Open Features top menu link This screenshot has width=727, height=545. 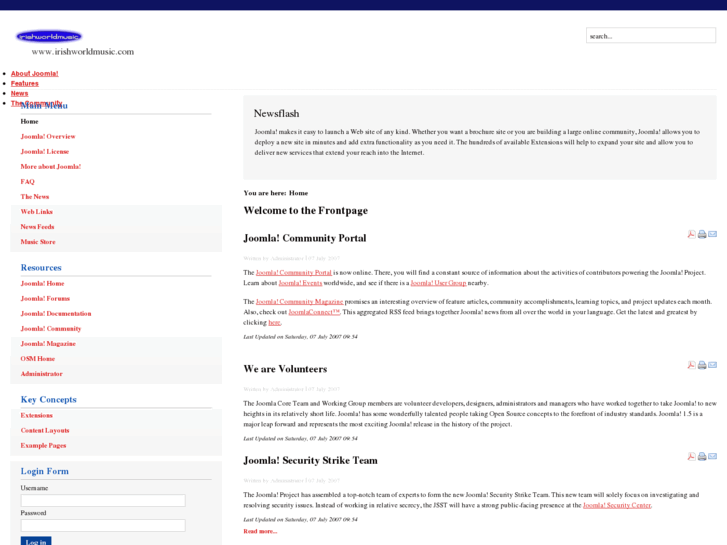25,83
